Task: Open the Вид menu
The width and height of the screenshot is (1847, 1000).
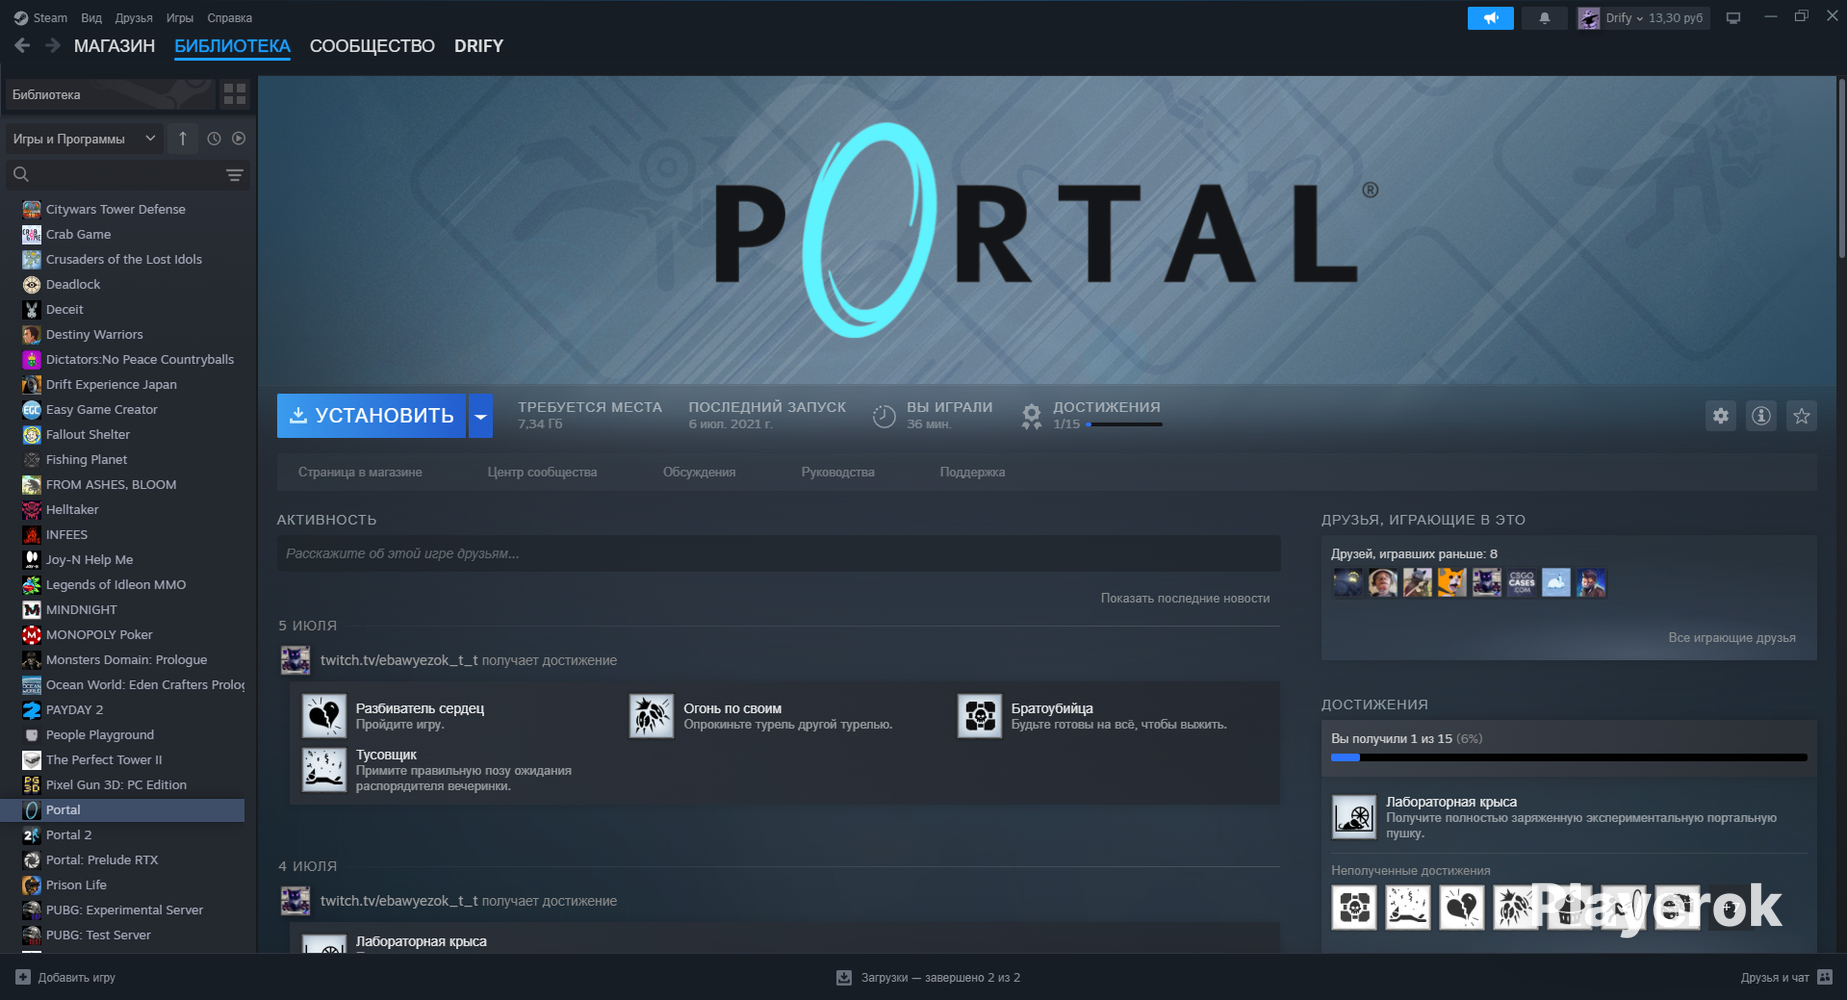Action: coord(91,18)
